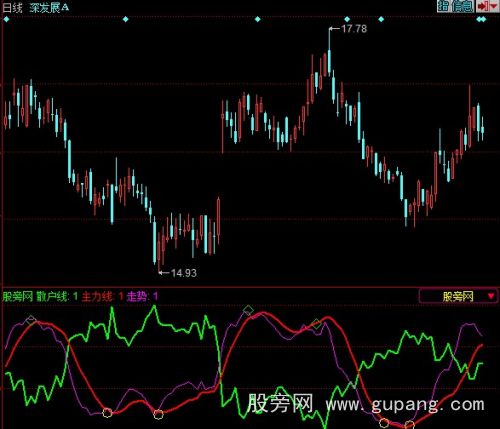Click cyan diamond marker just left of 17.78 peak
The height and width of the screenshot is (429, 500).
257,19
